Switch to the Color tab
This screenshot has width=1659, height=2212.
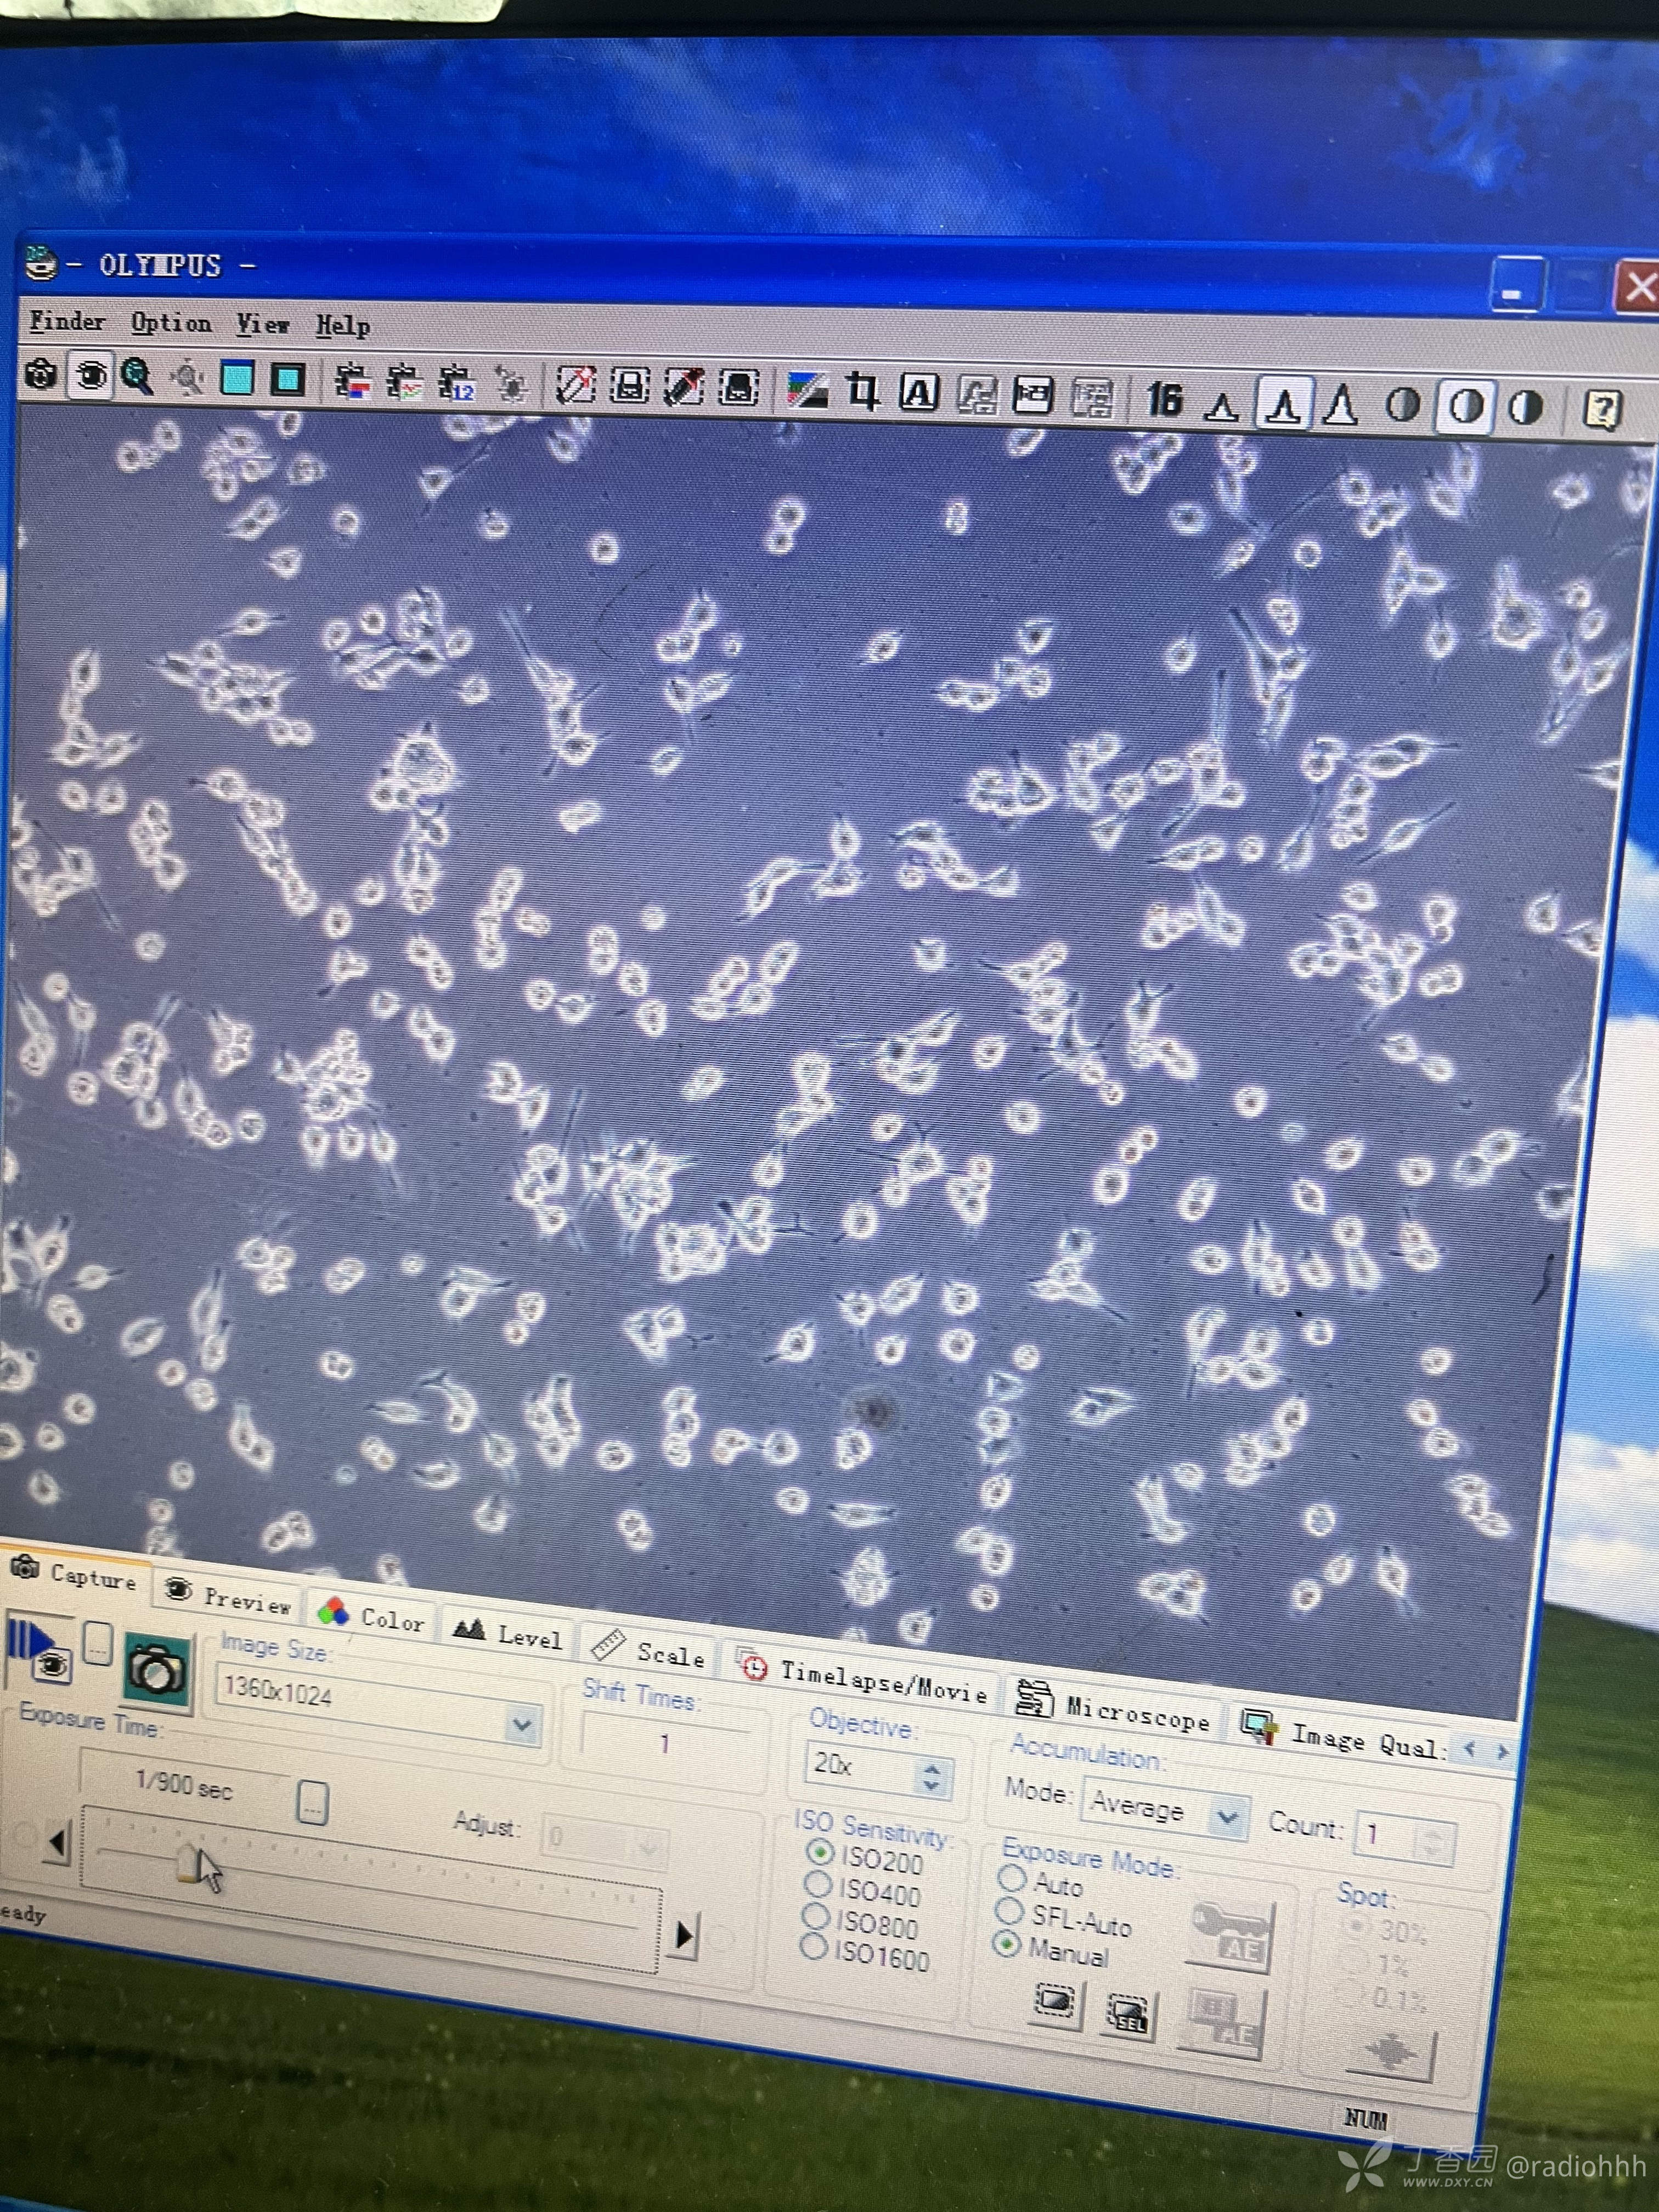click(371, 1616)
